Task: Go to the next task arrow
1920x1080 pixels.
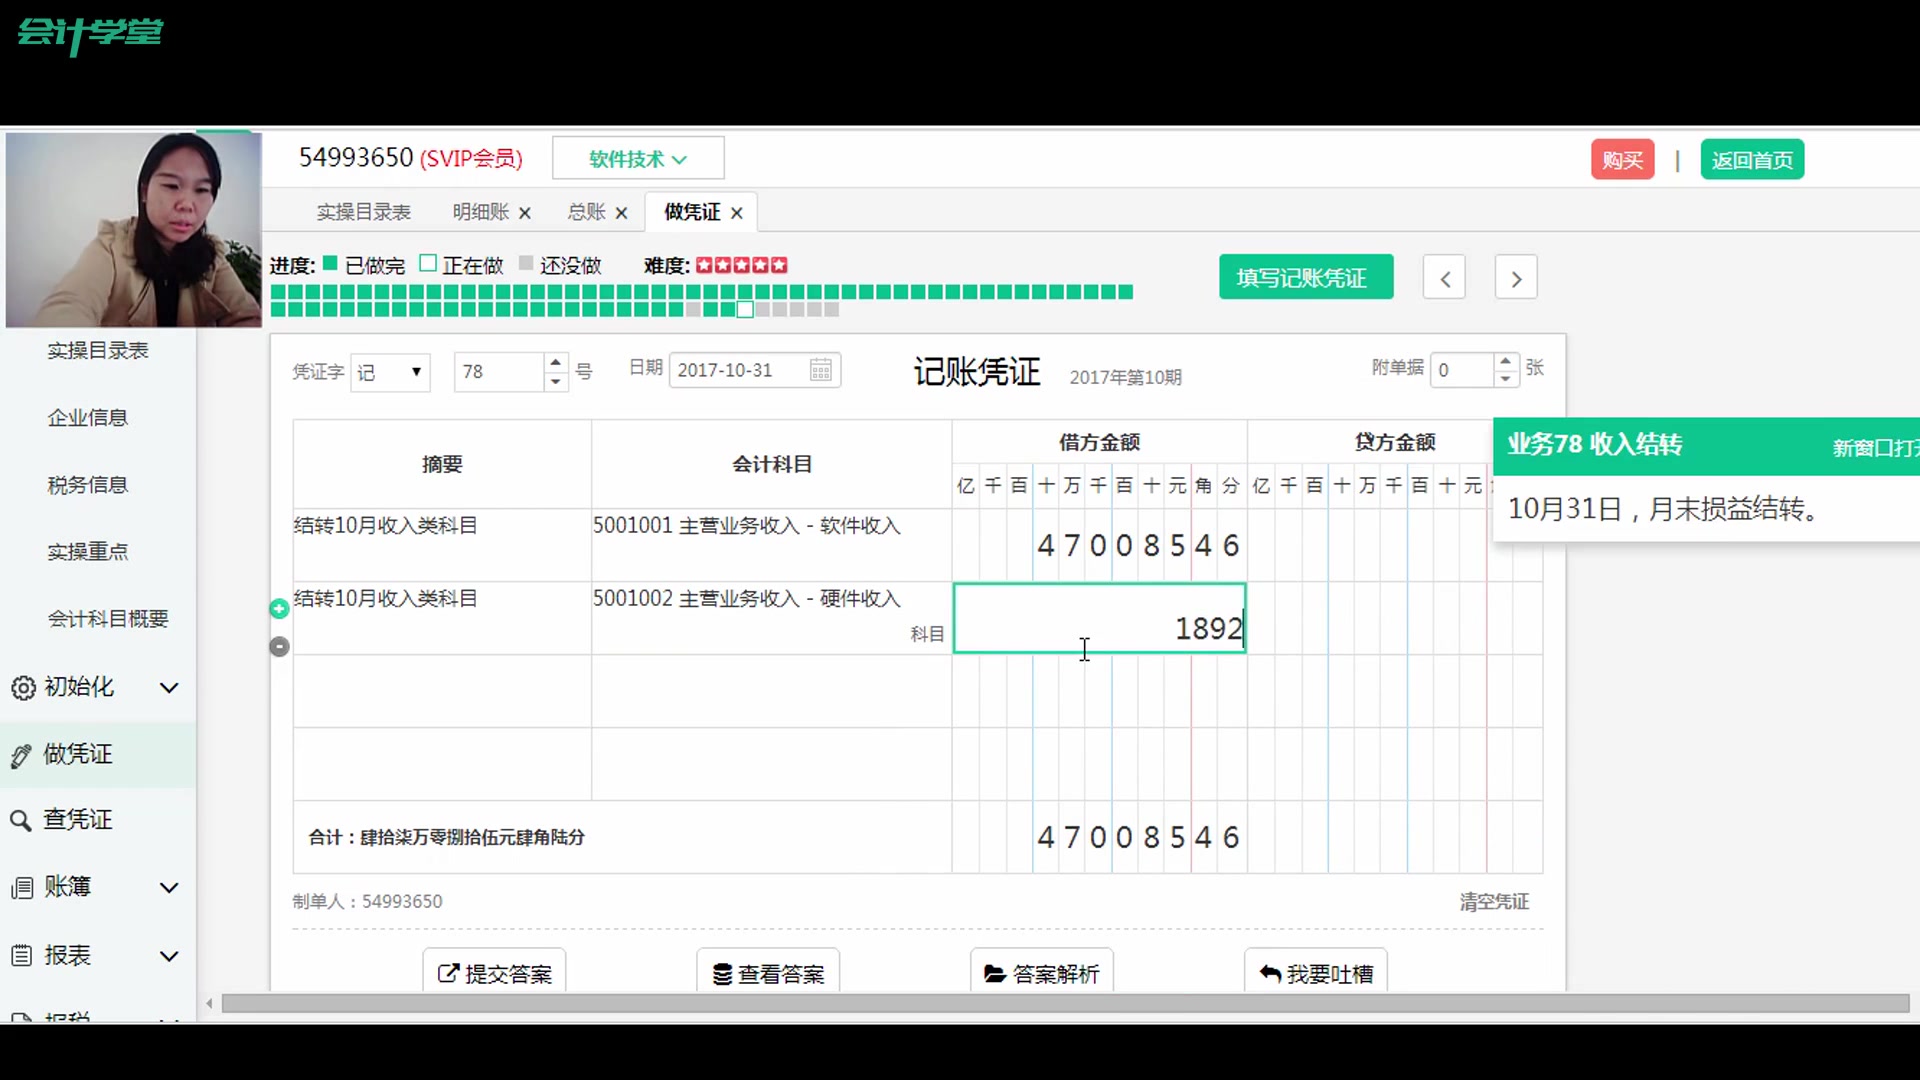Action: (x=1516, y=279)
